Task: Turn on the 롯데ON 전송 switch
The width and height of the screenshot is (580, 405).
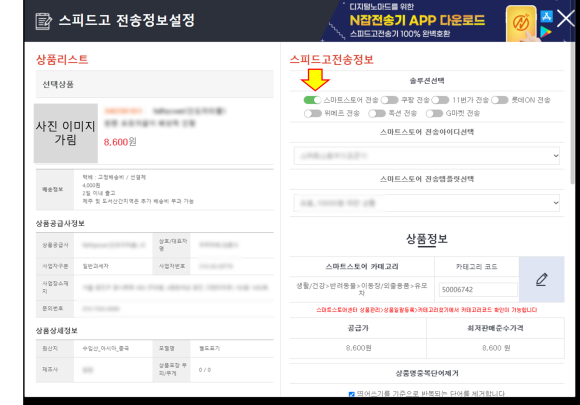Action: point(500,100)
